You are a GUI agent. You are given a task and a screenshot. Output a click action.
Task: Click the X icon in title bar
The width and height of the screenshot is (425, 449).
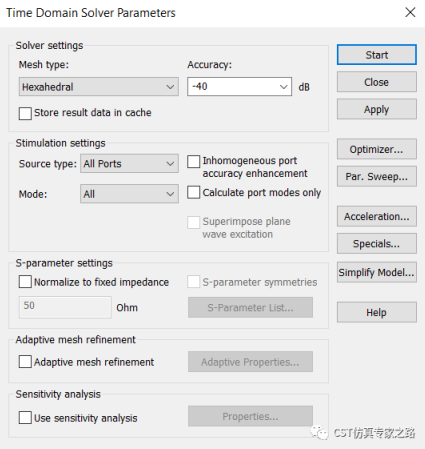coord(410,12)
